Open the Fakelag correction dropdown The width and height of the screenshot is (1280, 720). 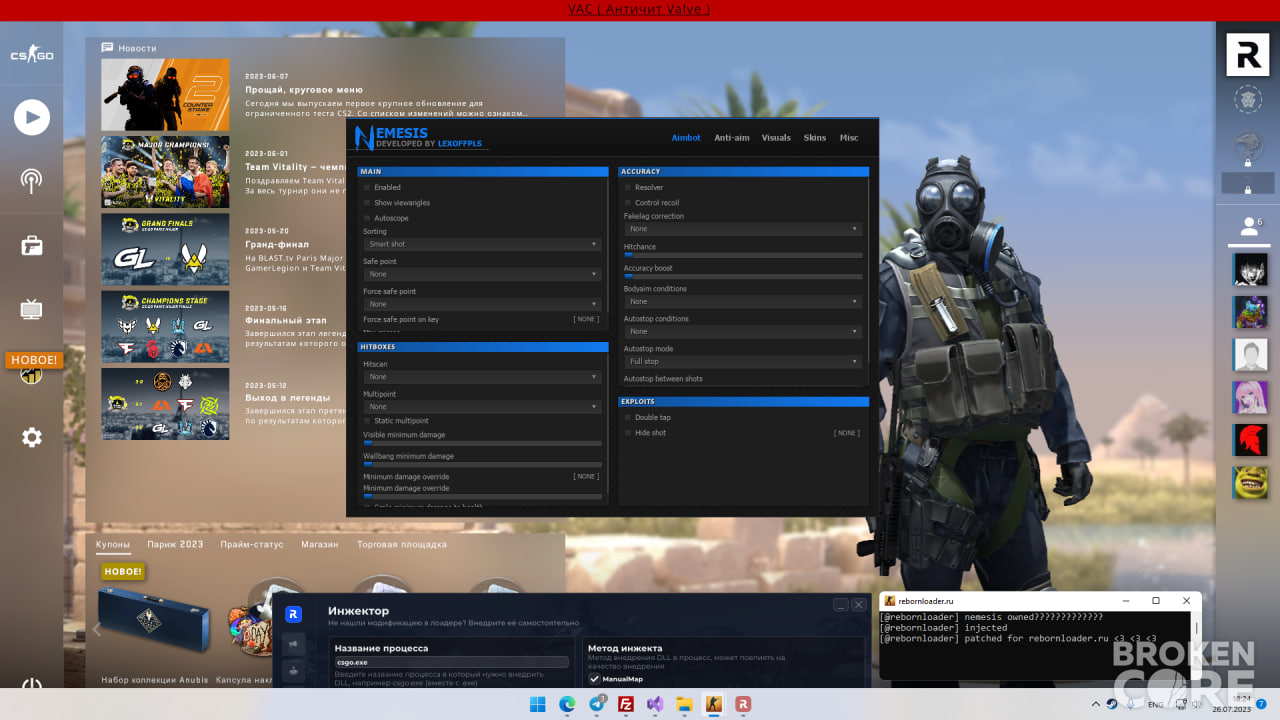[743, 229]
